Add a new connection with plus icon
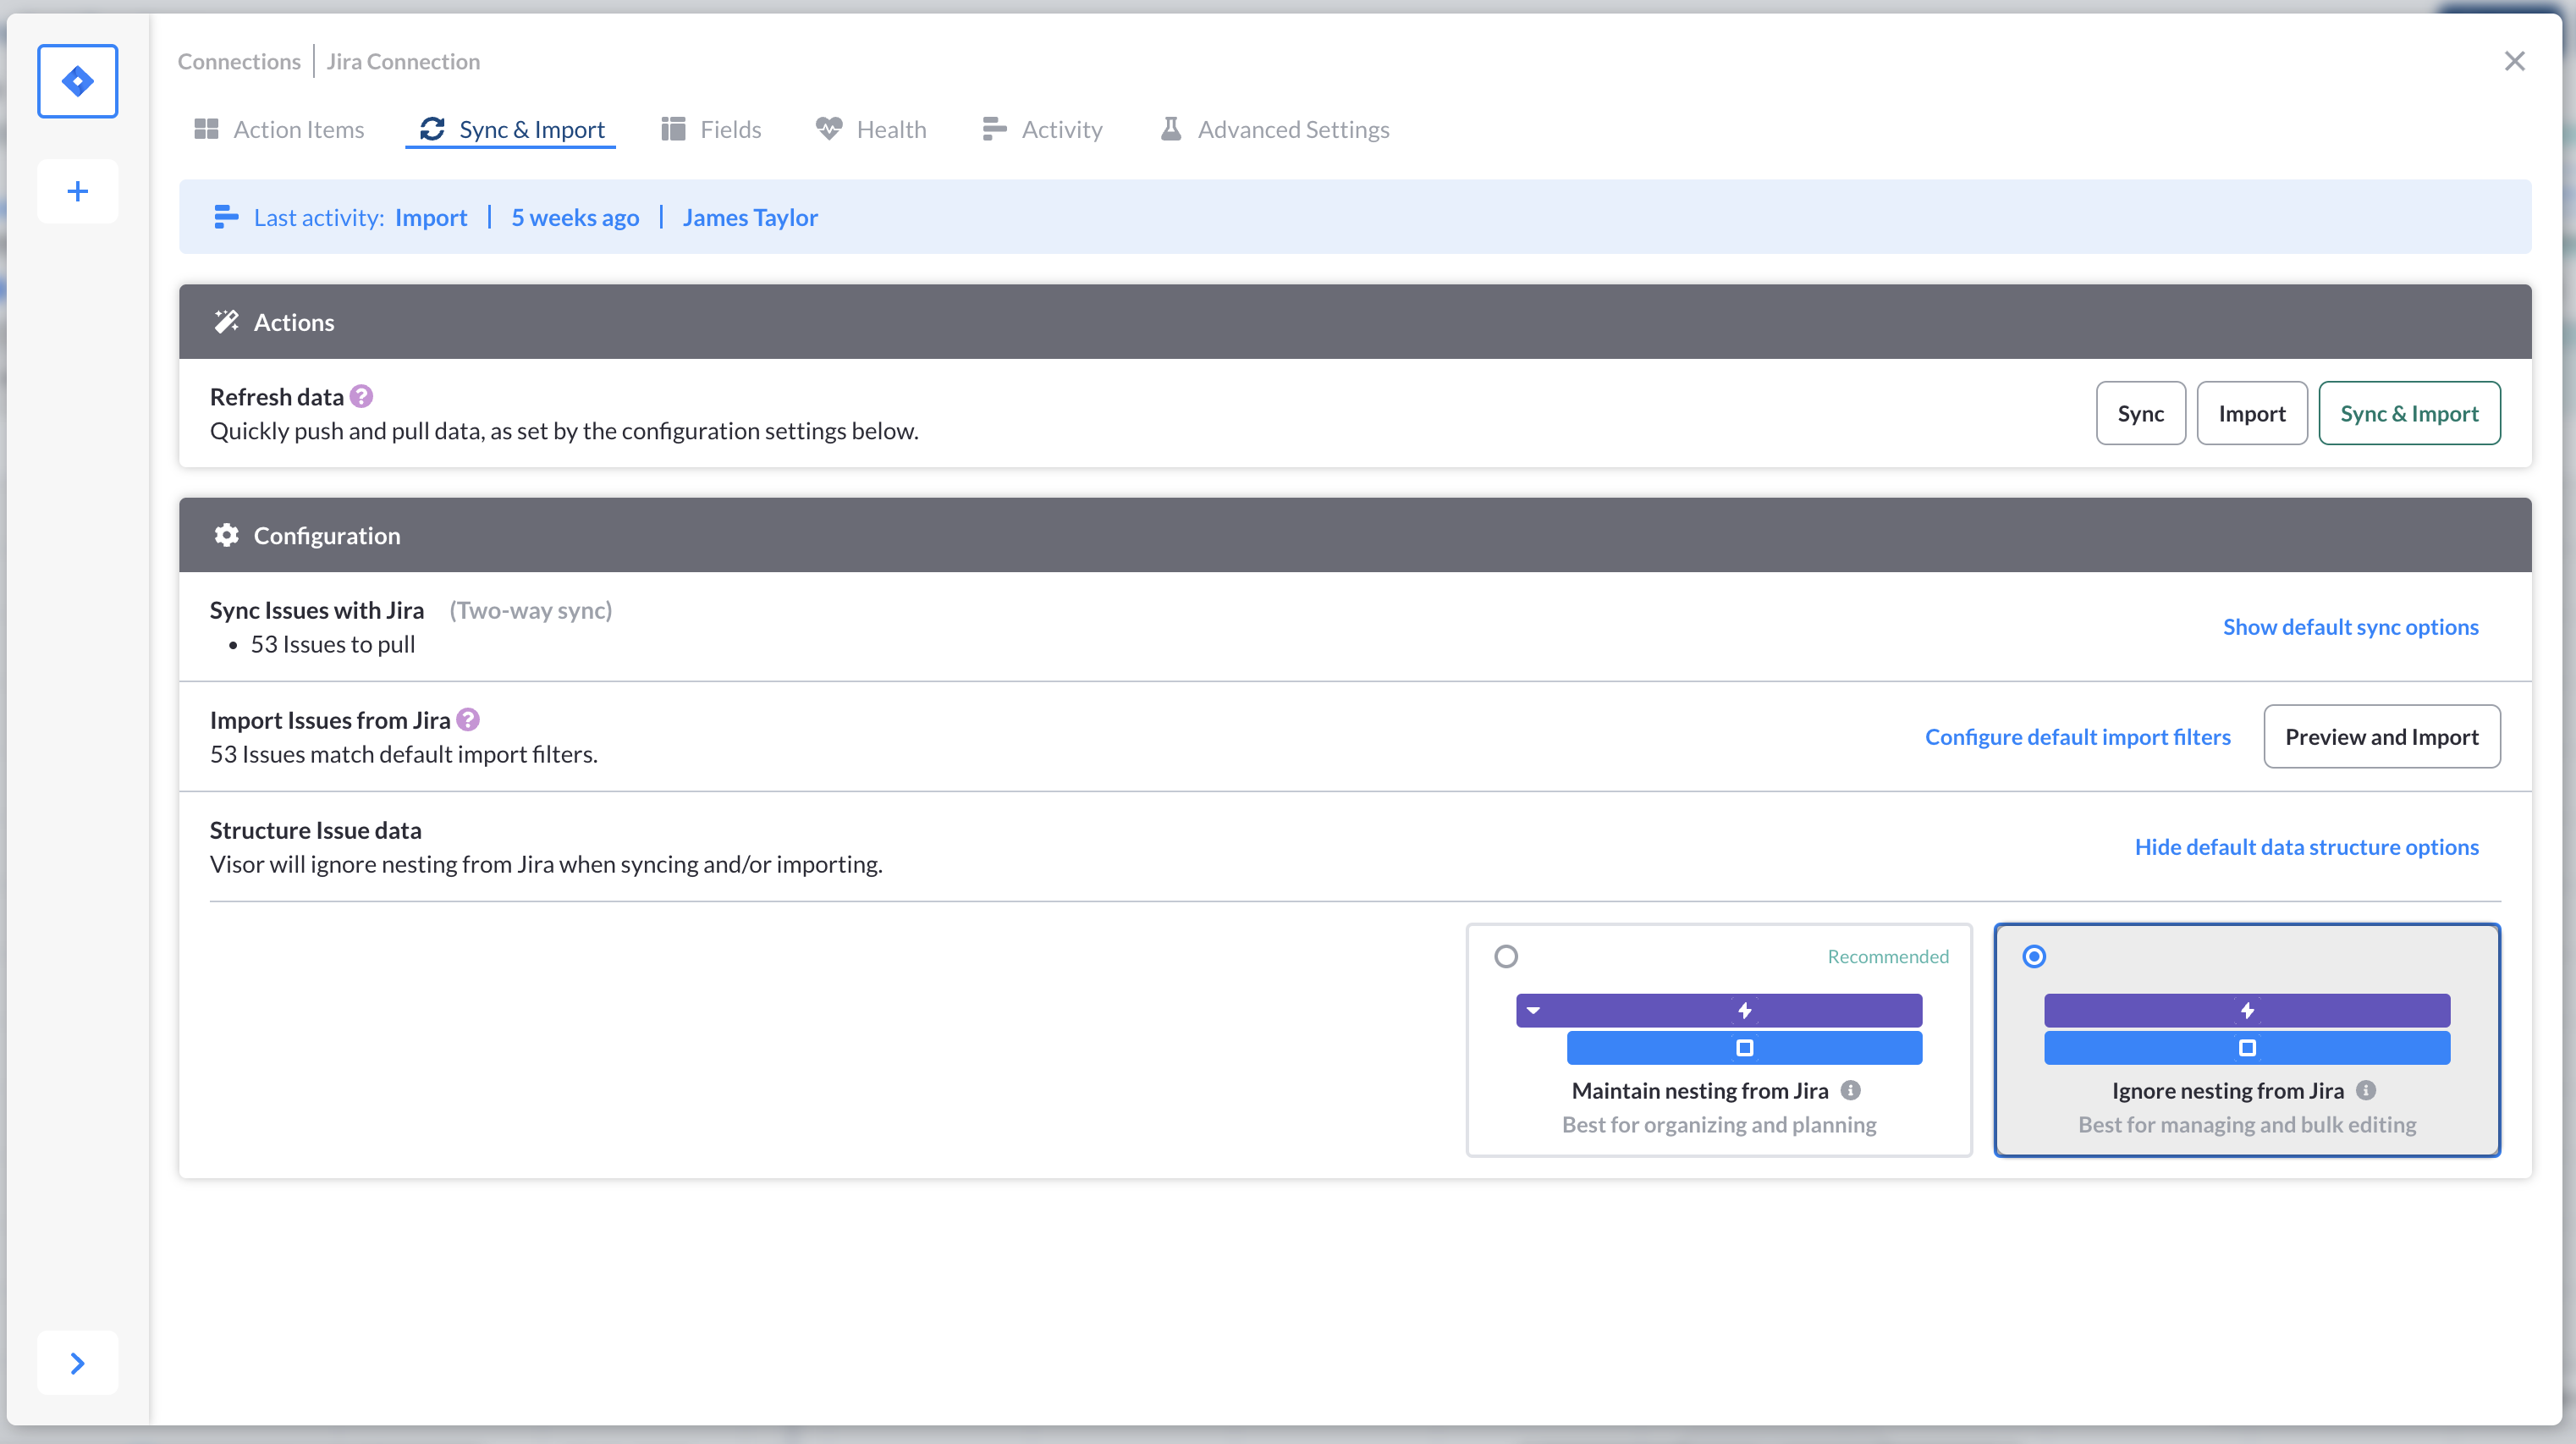Screen dimensions: 2576x1444 click(77, 191)
